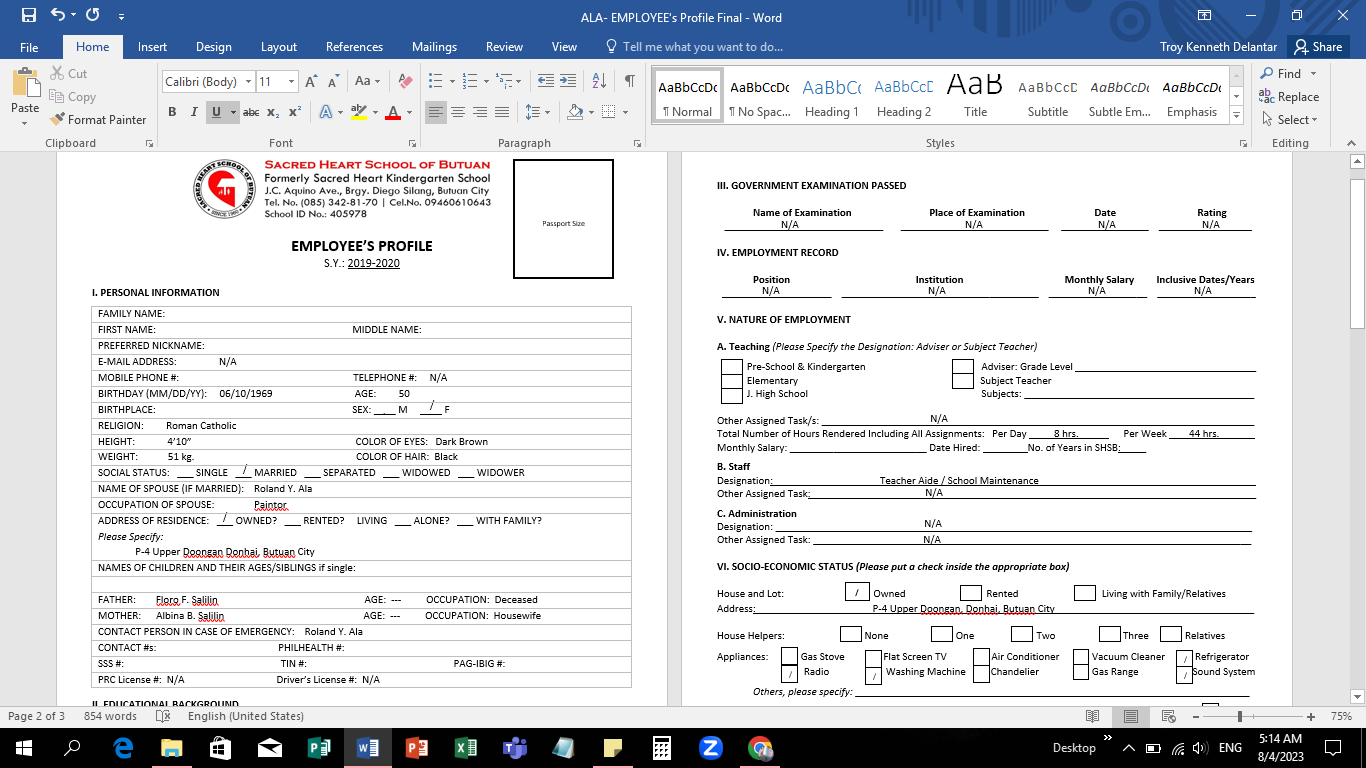Viewport: 1366px width, 768px height.
Task: Switch to Web Layout view in status bar
Action: pyautogui.click(x=1167, y=717)
